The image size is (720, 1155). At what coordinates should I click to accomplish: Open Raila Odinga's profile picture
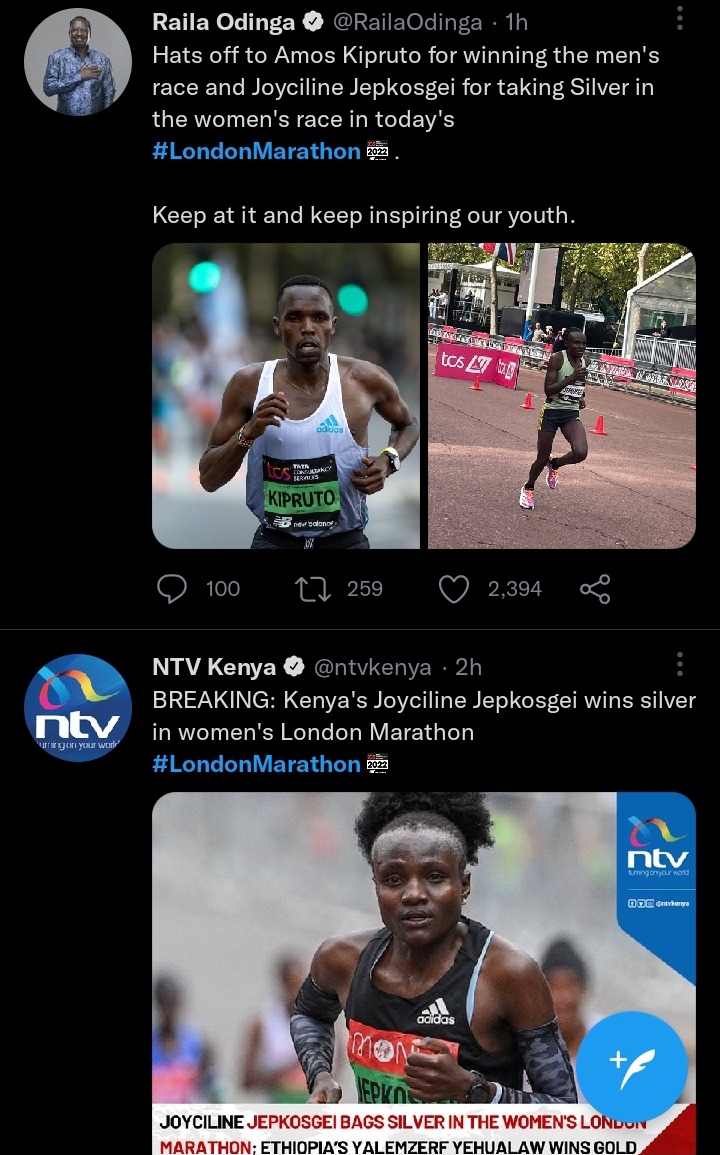click(x=78, y=63)
